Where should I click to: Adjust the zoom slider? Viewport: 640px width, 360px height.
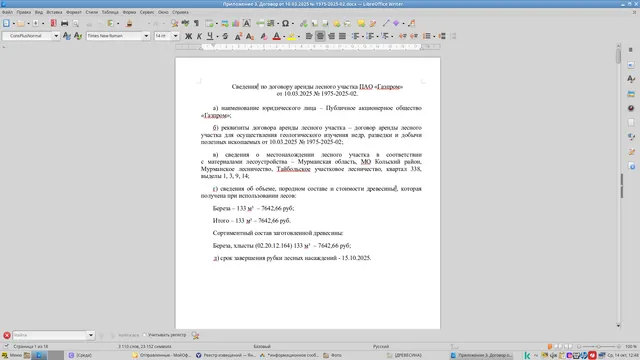(x=599, y=347)
